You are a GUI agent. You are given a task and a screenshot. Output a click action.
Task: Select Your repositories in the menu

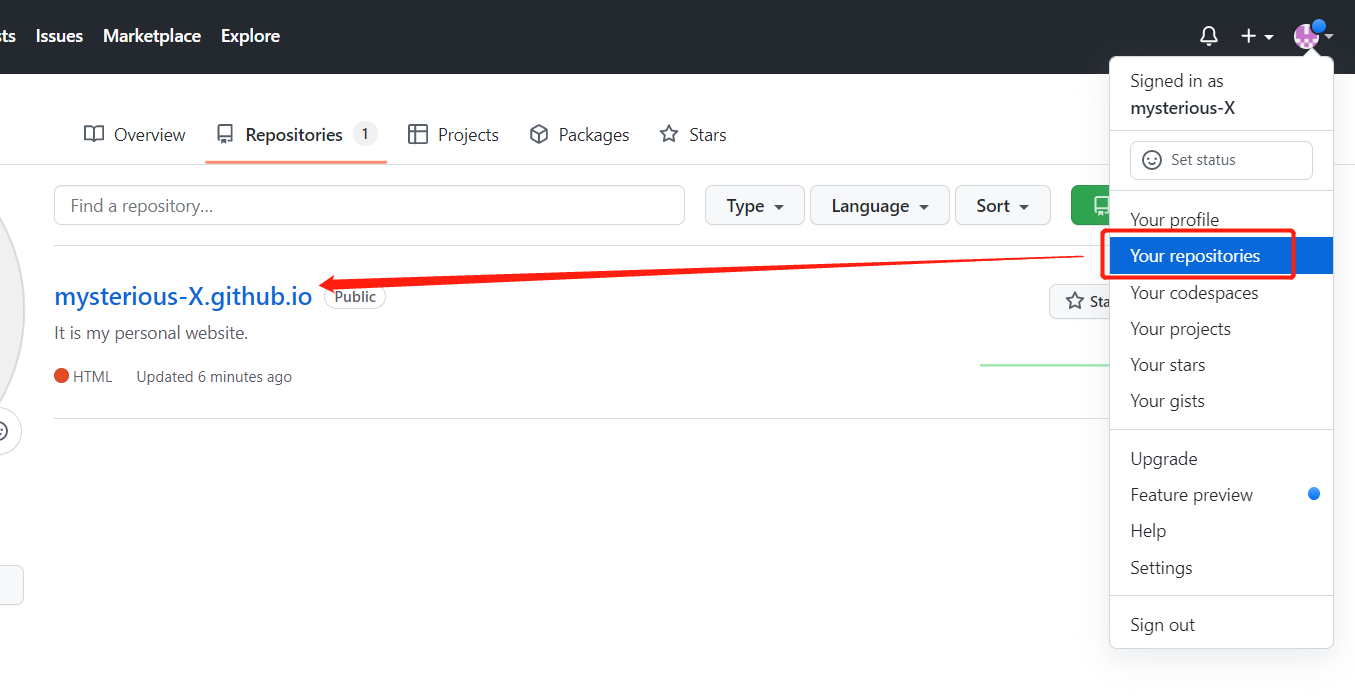click(x=1195, y=256)
